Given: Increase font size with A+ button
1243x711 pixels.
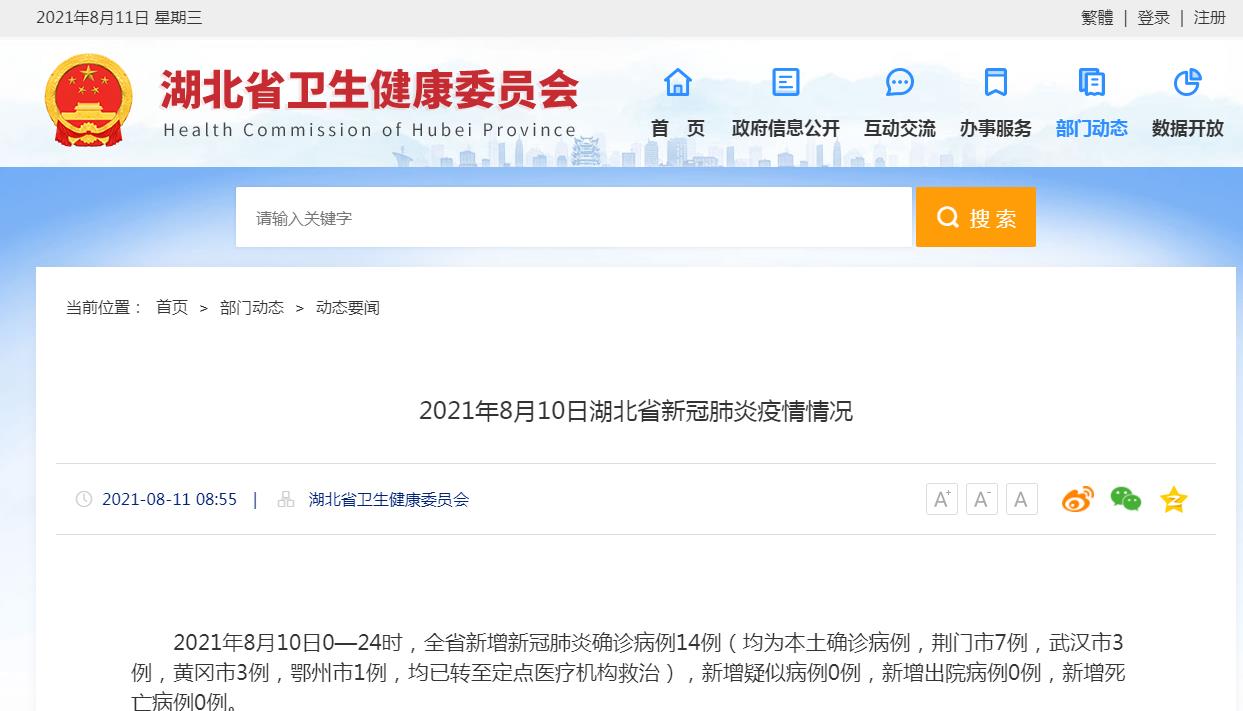Looking at the screenshot, I should coord(941,499).
